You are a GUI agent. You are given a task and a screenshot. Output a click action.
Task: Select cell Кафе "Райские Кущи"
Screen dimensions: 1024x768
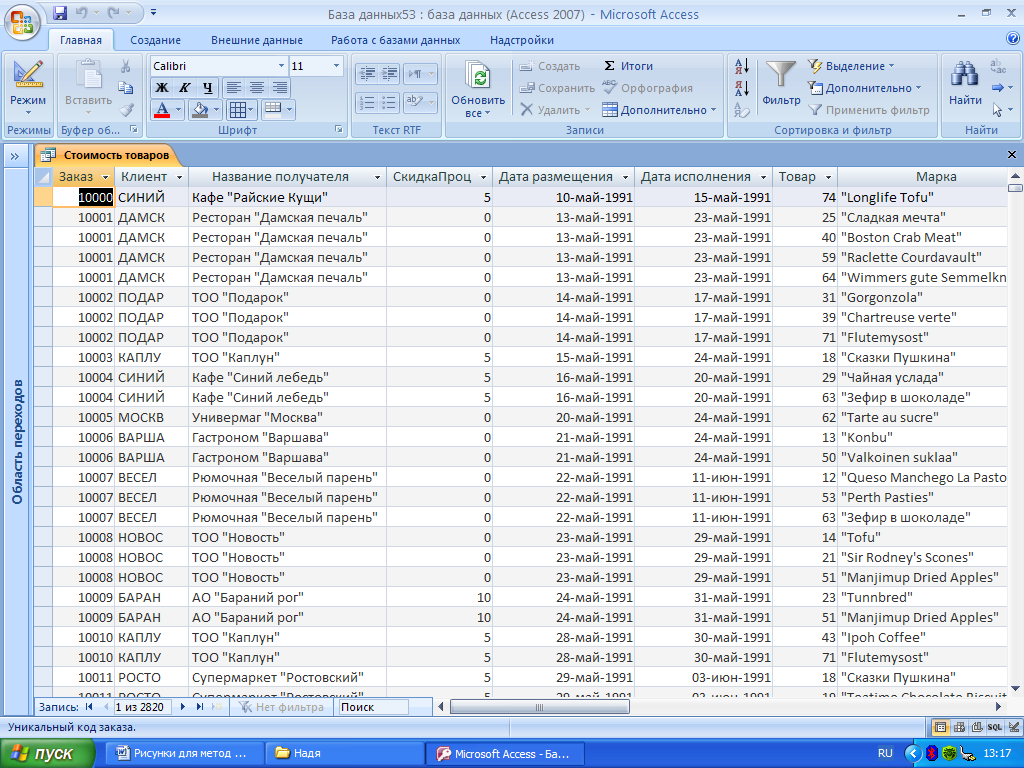pos(287,197)
